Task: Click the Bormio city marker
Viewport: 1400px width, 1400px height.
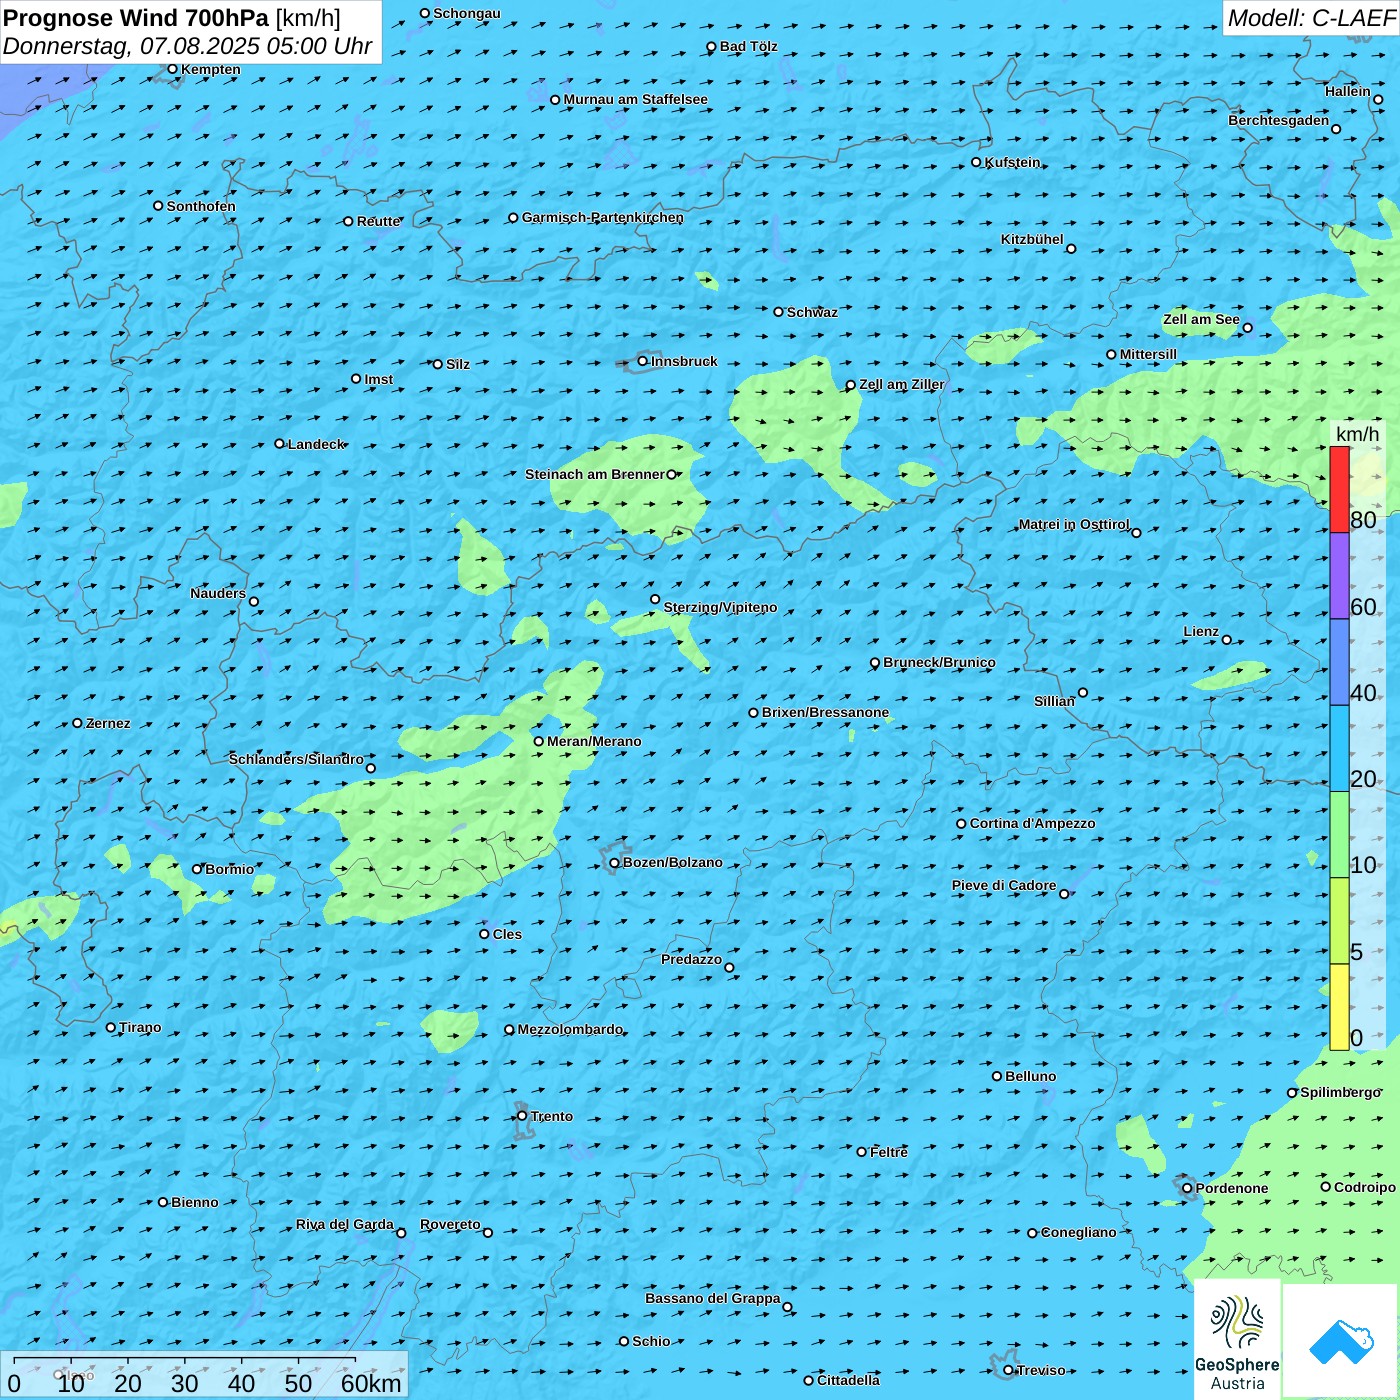Action: (197, 869)
